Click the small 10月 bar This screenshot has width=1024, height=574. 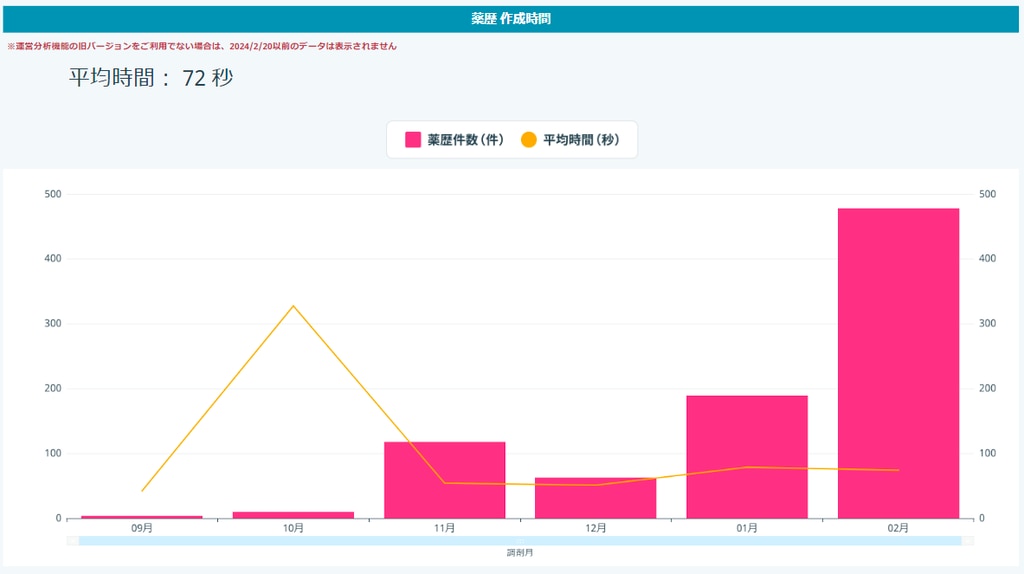(x=293, y=515)
